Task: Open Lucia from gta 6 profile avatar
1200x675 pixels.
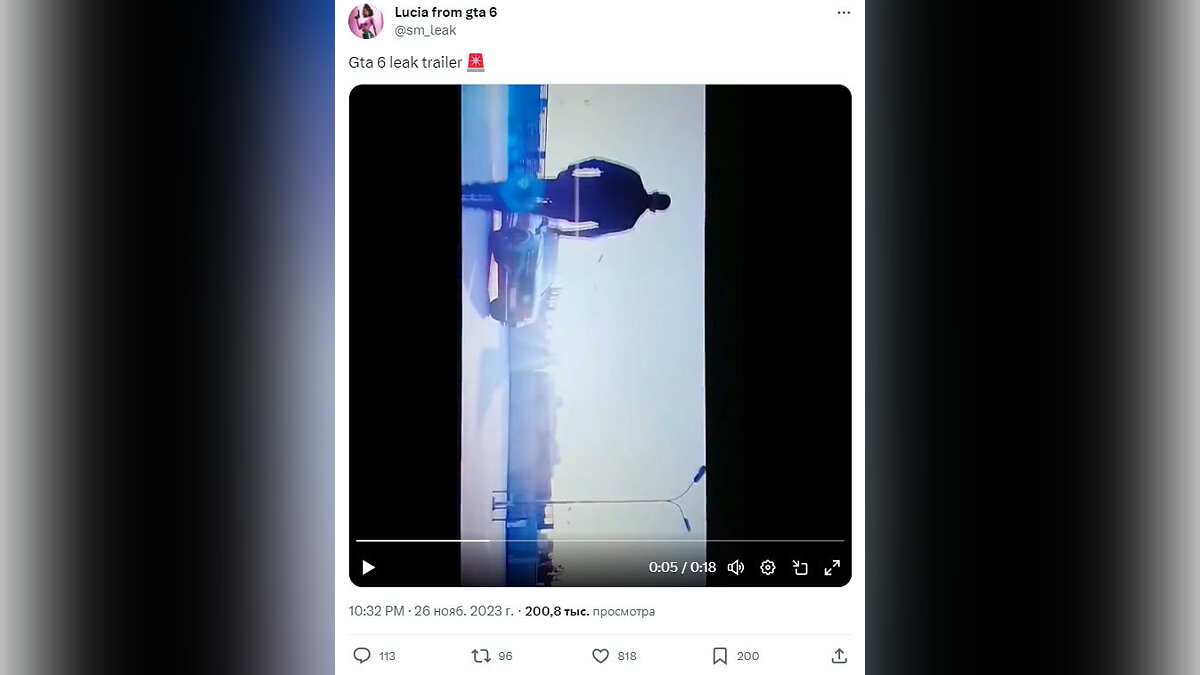Action: (x=366, y=21)
